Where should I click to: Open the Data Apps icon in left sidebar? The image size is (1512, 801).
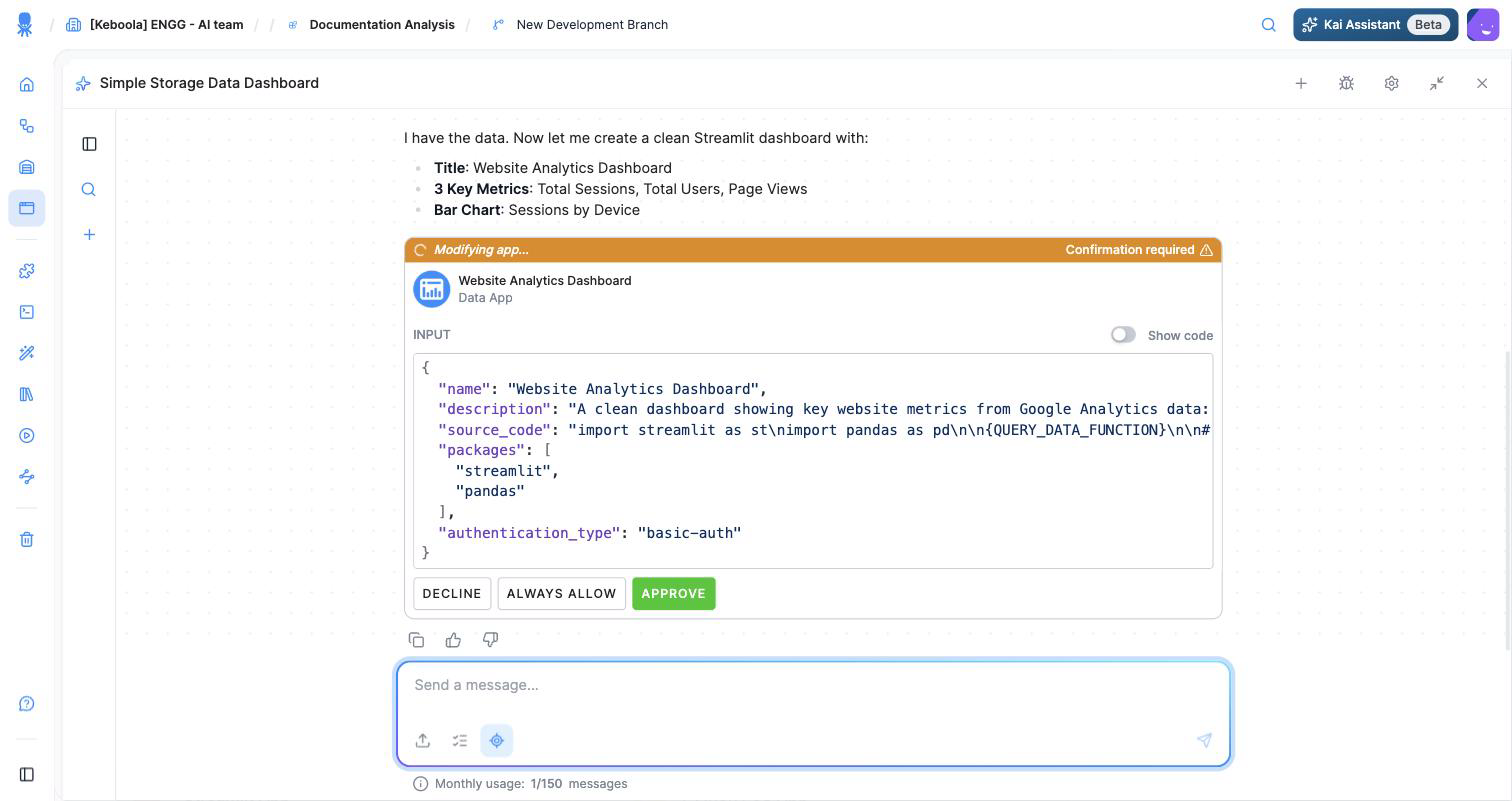(x=27, y=208)
